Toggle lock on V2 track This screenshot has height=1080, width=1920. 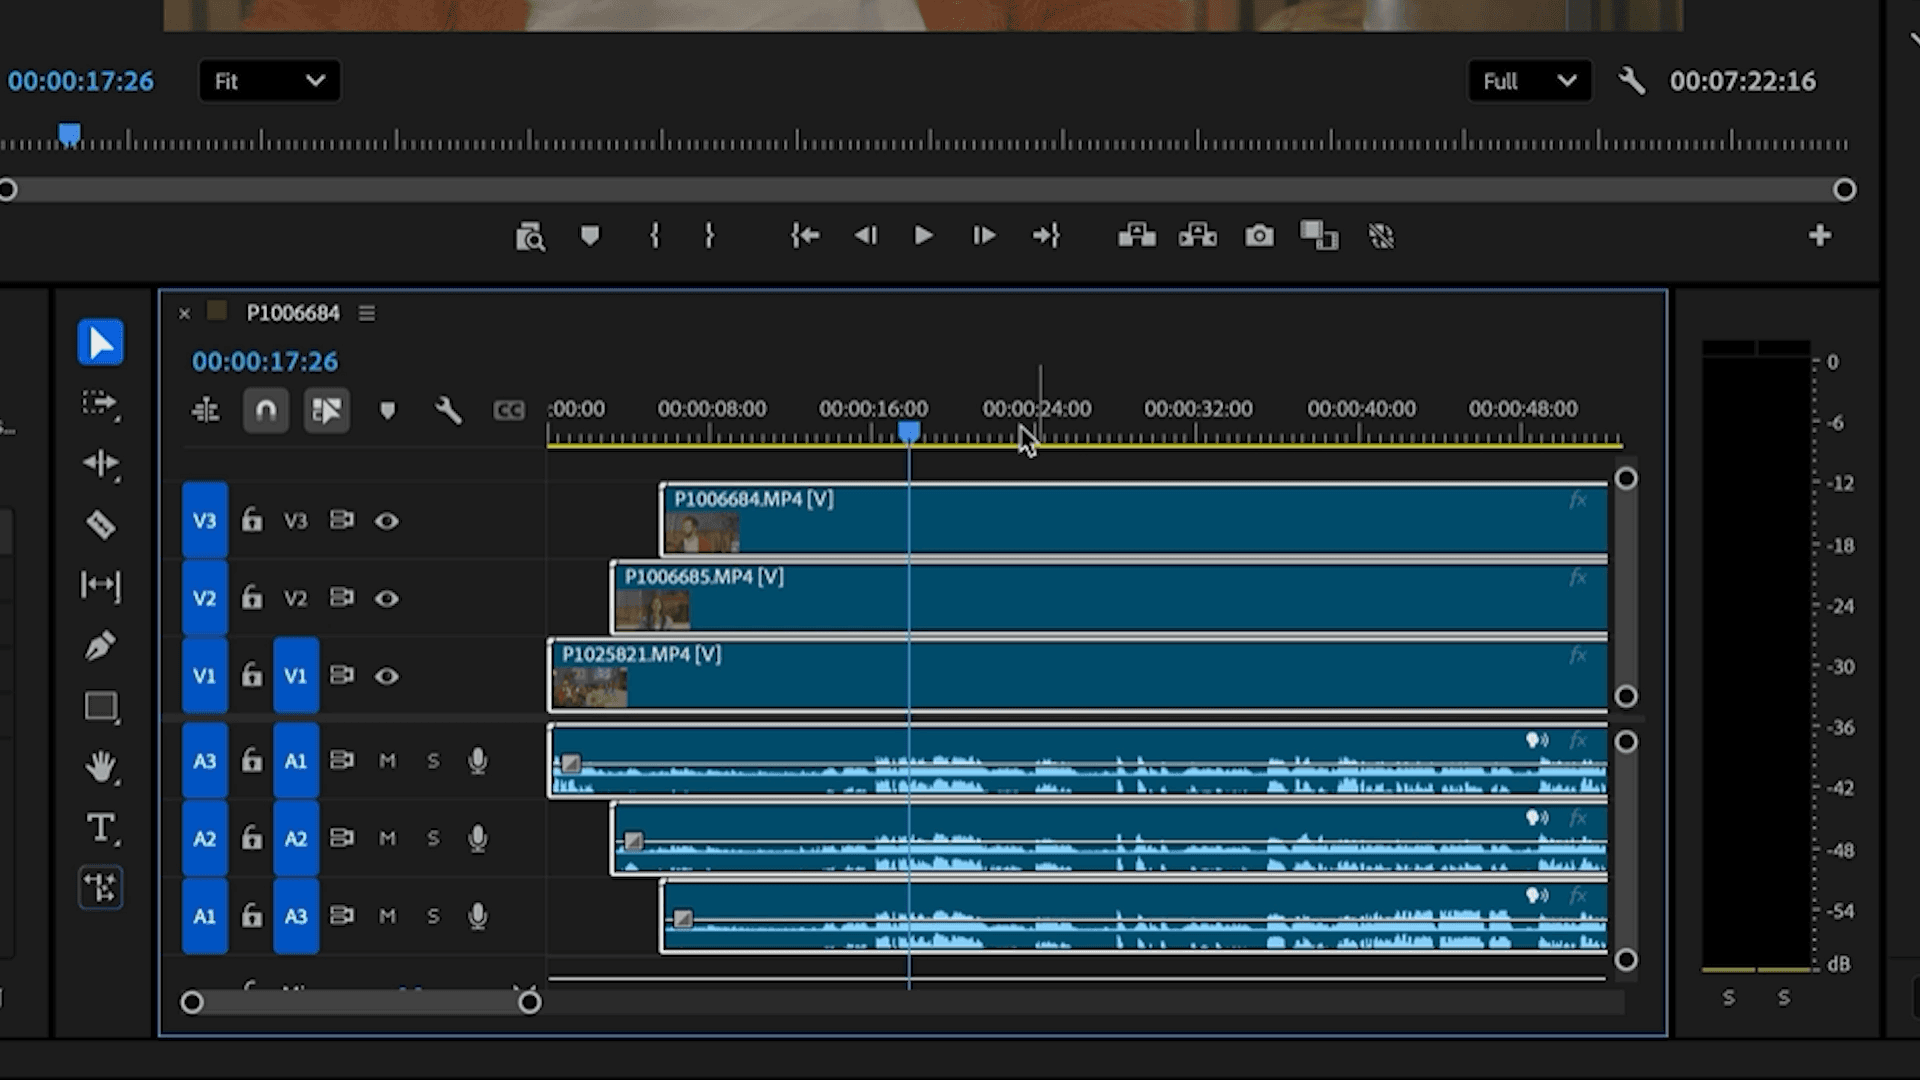click(252, 598)
